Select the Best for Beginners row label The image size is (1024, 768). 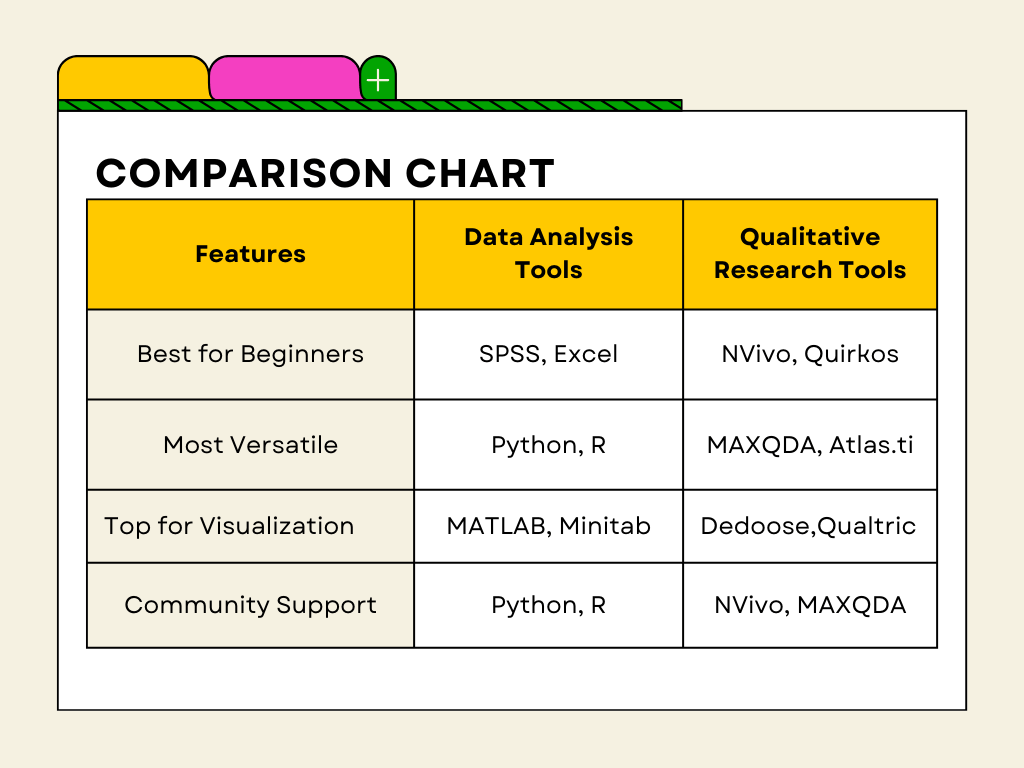250,354
